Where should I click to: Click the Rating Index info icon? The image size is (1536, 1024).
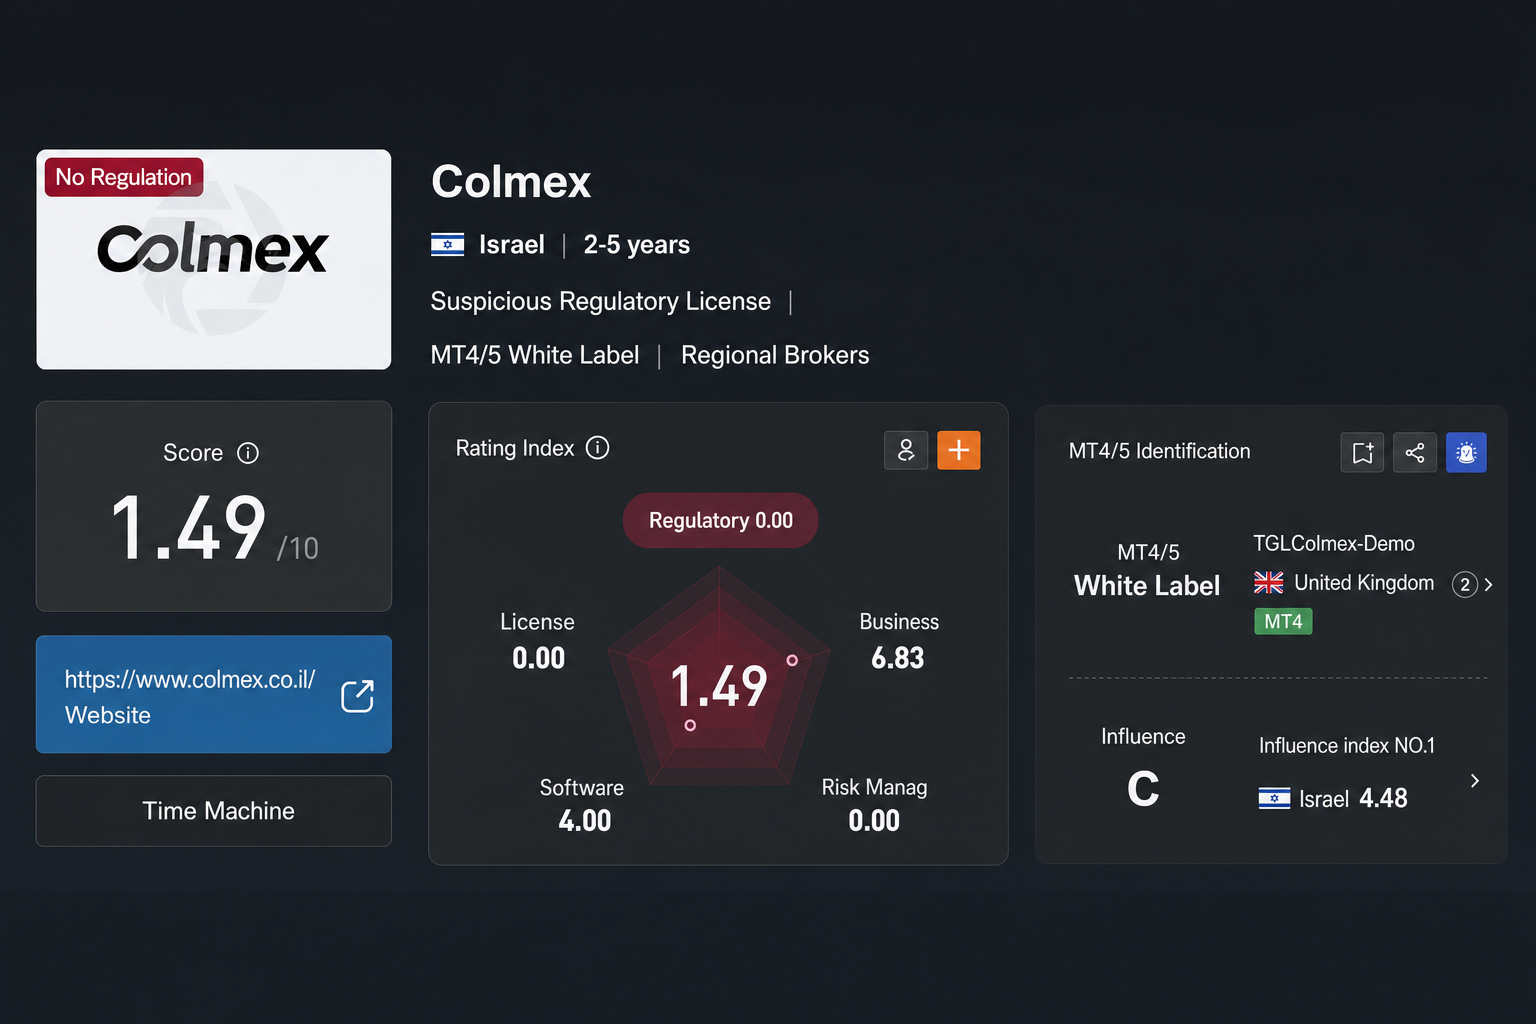click(597, 448)
